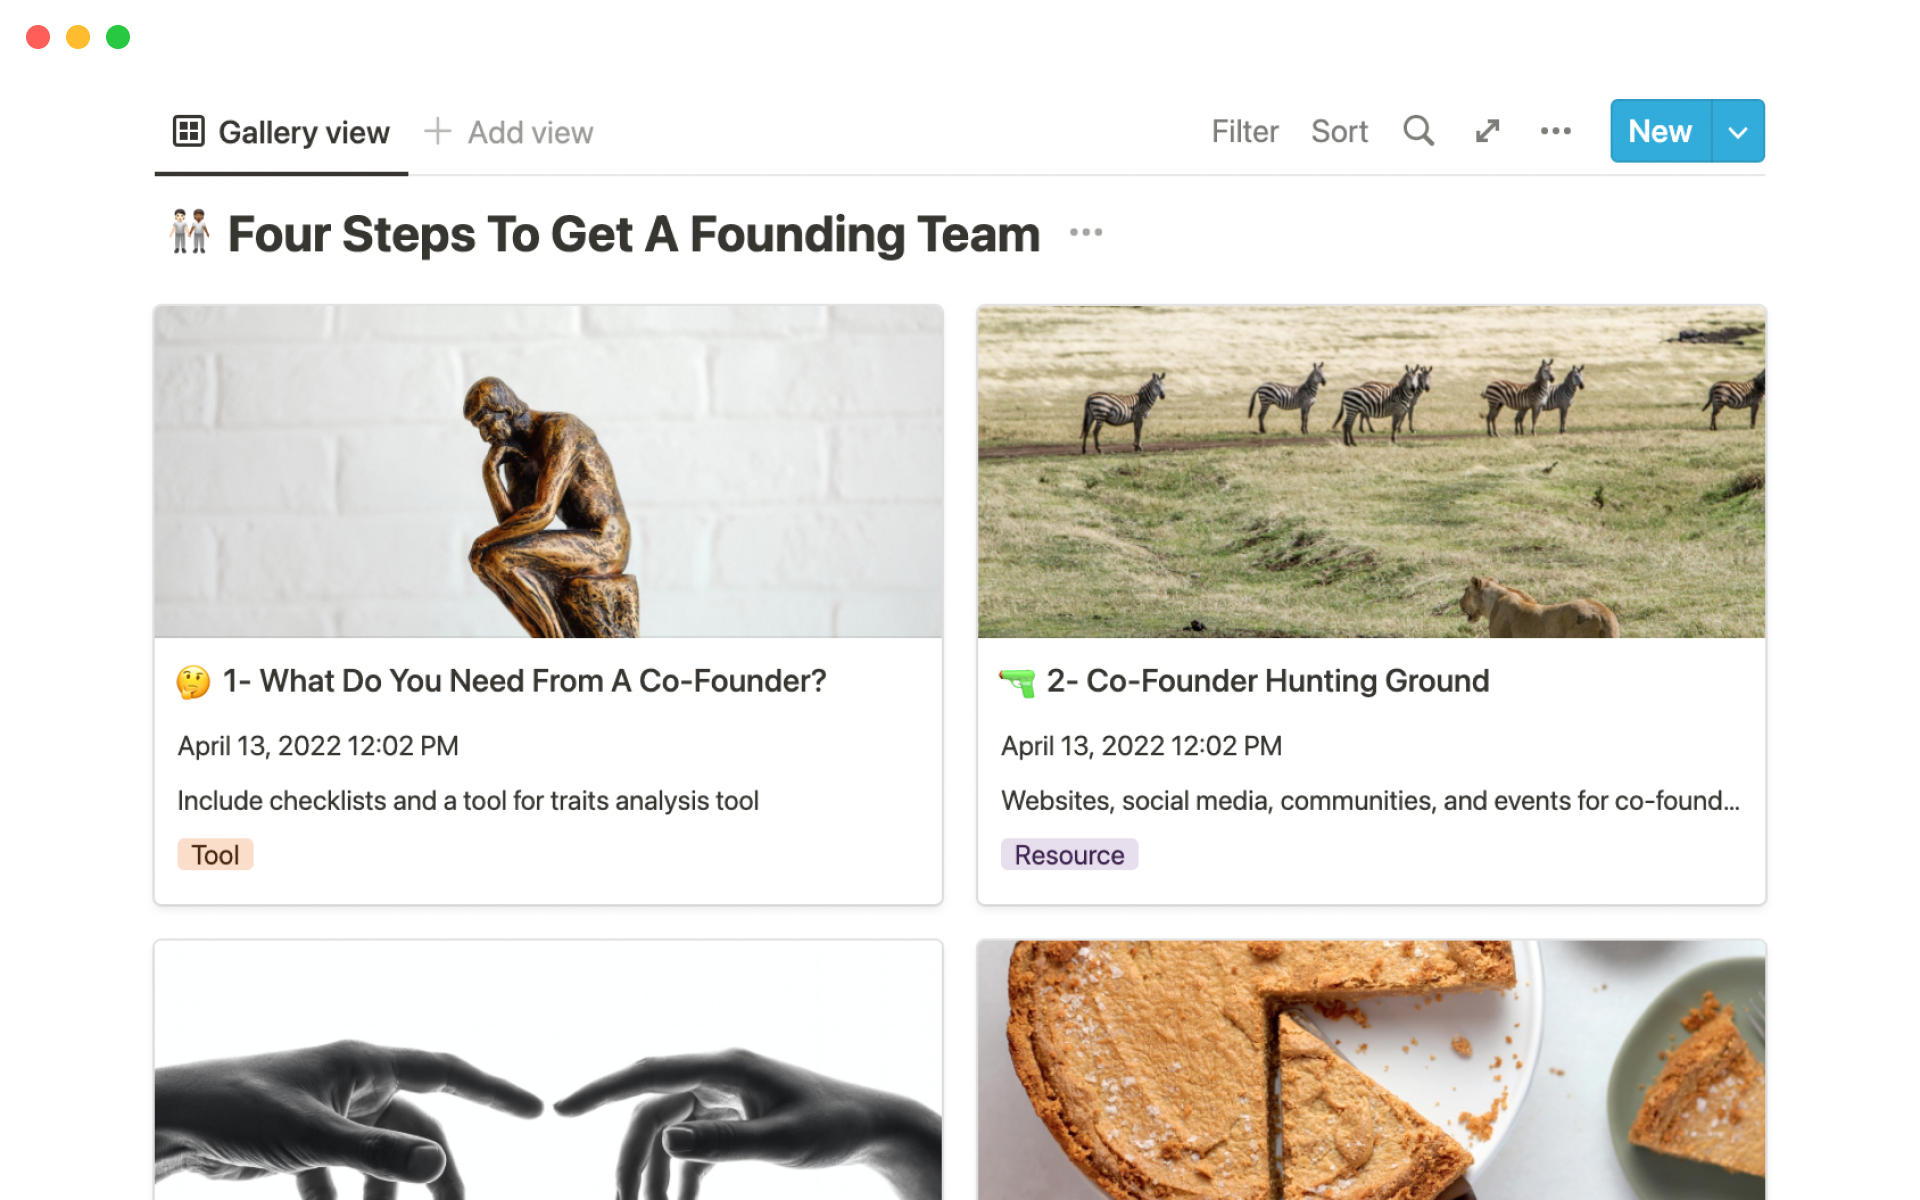
Task: Open the Filter options
Action: click(1244, 131)
